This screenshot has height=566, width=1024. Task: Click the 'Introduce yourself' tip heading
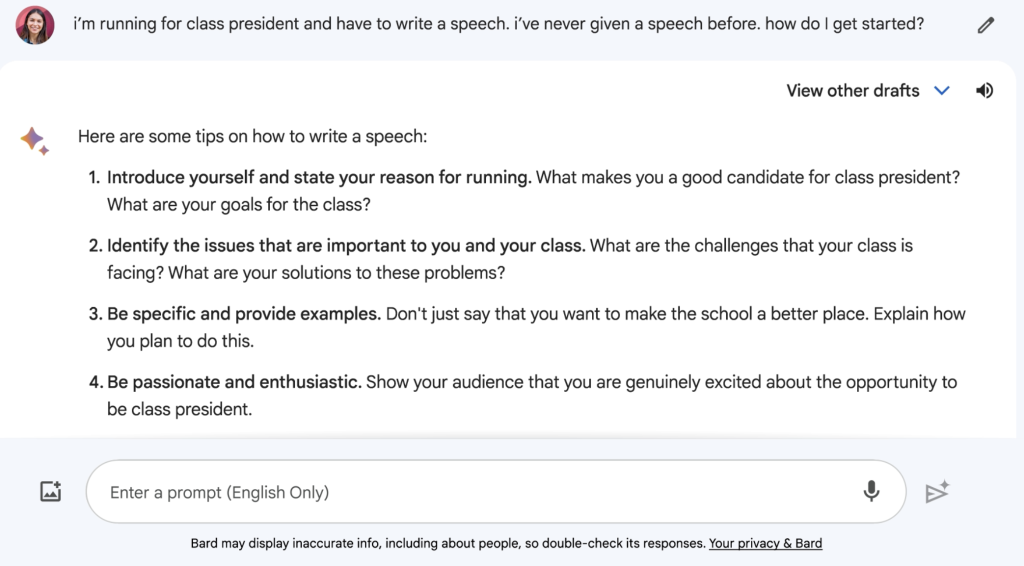coord(319,177)
